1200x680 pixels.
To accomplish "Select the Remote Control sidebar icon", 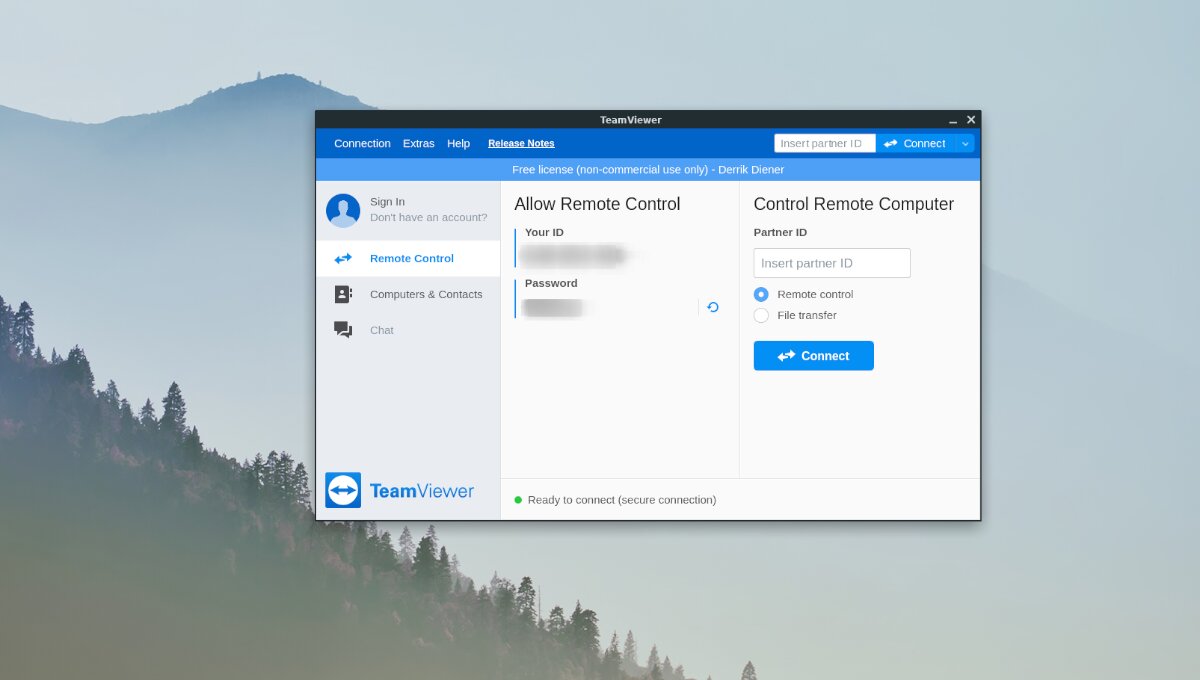I will pyautogui.click(x=341, y=258).
